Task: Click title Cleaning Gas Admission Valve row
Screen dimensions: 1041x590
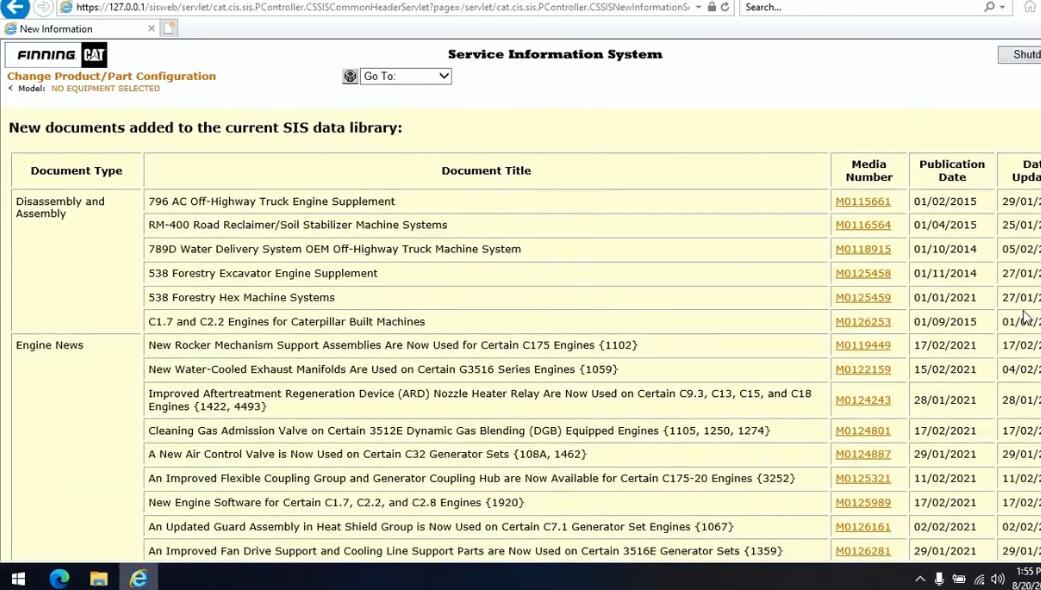Action: pyautogui.click(x=459, y=431)
